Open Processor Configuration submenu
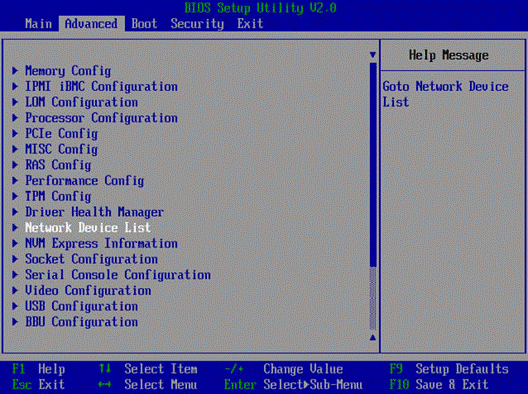This screenshot has height=394, width=528. pos(101,118)
